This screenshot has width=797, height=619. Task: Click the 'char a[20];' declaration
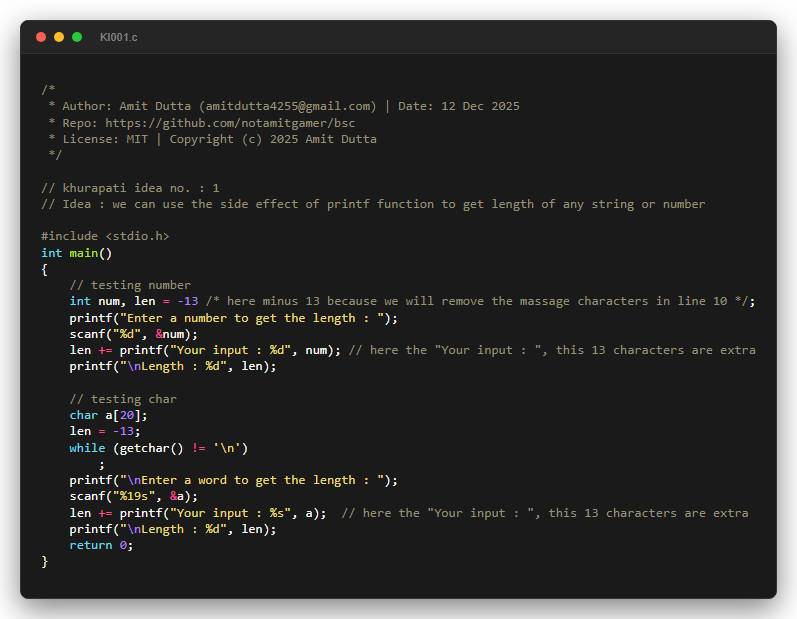[x=109, y=416]
